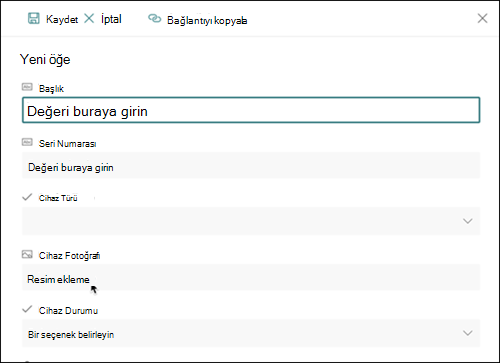Click the Cihaz Türü checkmark icon
Image resolution: width=500 pixels, height=363 pixels.
[x=27, y=197]
